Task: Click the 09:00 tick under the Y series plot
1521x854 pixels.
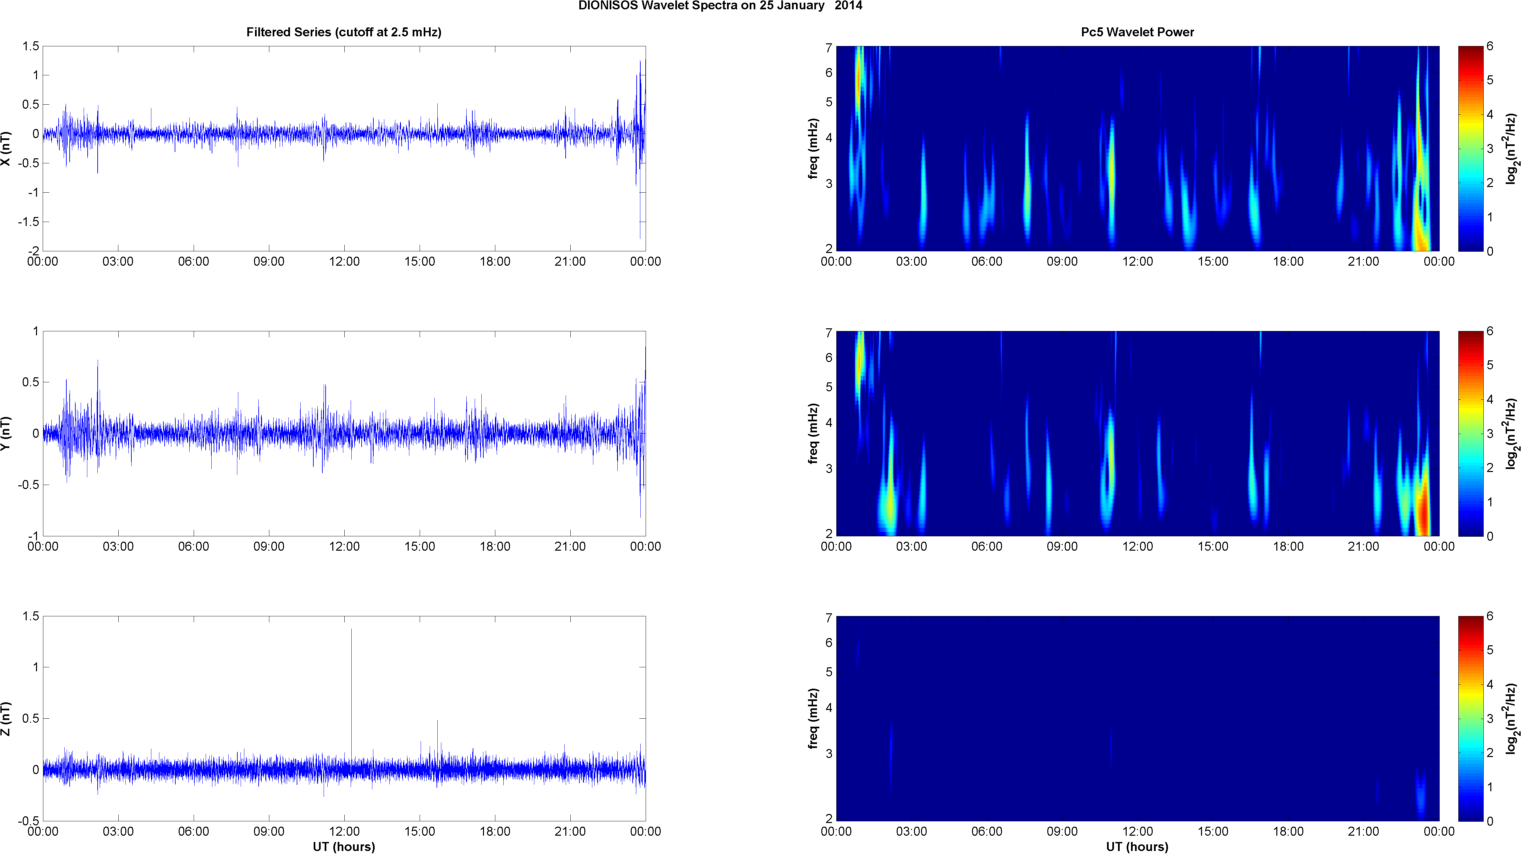Action: point(269,547)
